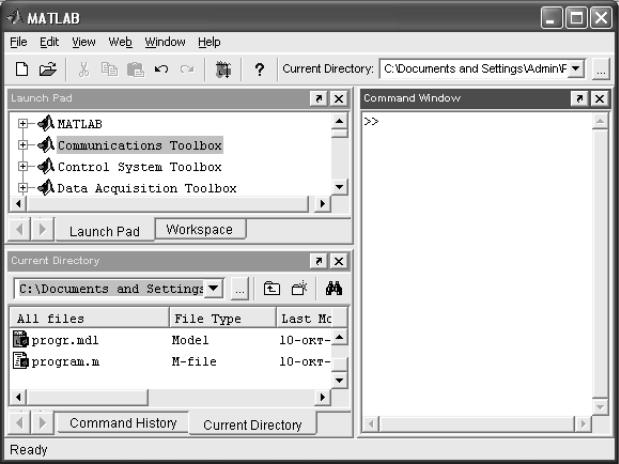The height and width of the screenshot is (464, 619).
Task: Undock the Launch Pad panel
Action: [x=318, y=98]
